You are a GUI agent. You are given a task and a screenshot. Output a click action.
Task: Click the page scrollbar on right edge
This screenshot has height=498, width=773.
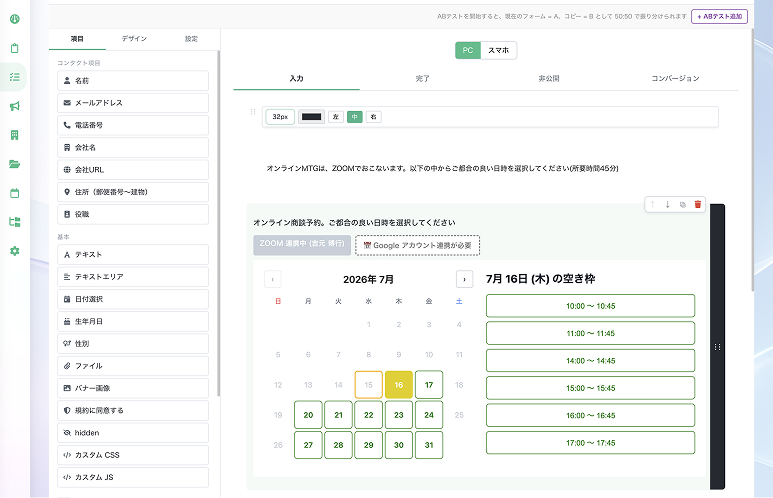[x=752, y=159]
